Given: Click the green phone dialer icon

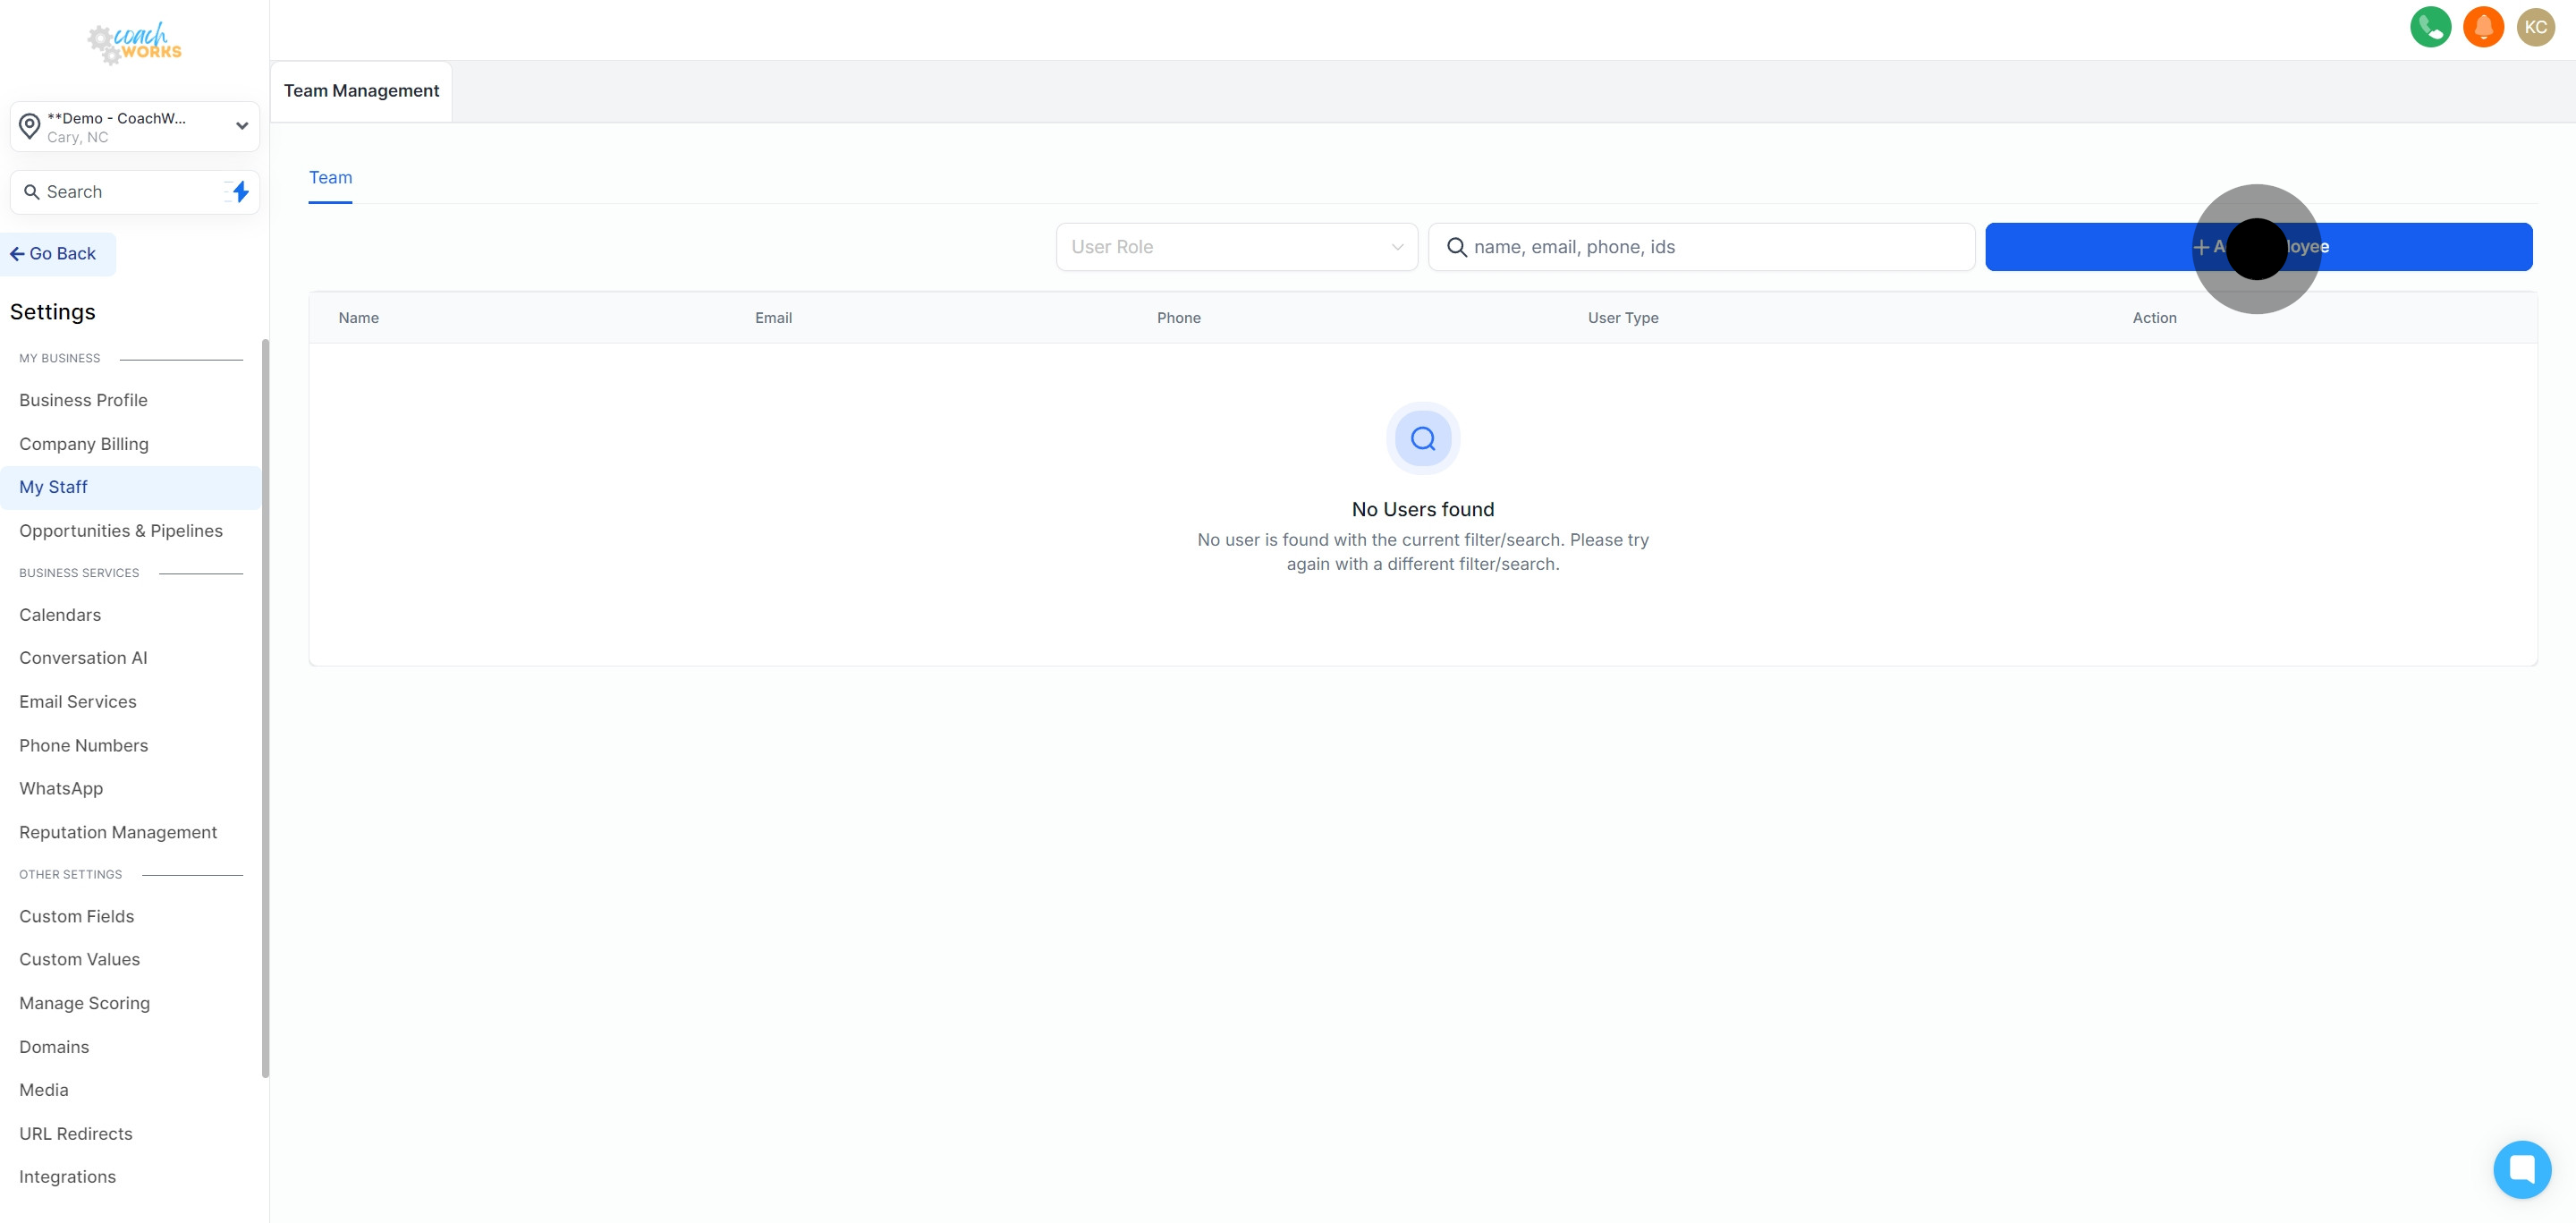Looking at the screenshot, I should pyautogui.click(x=2430, y=27).
